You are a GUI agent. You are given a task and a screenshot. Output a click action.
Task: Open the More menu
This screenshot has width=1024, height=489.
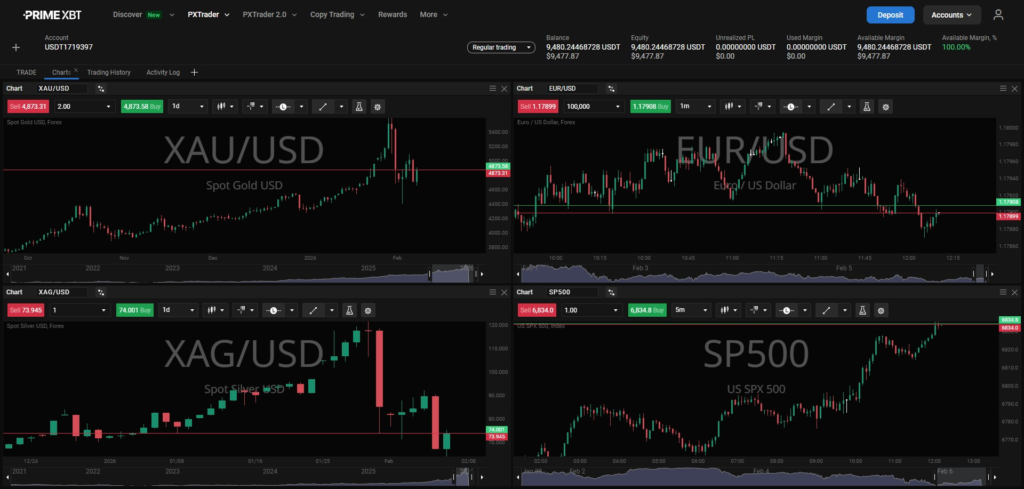[x=434, y=14]
